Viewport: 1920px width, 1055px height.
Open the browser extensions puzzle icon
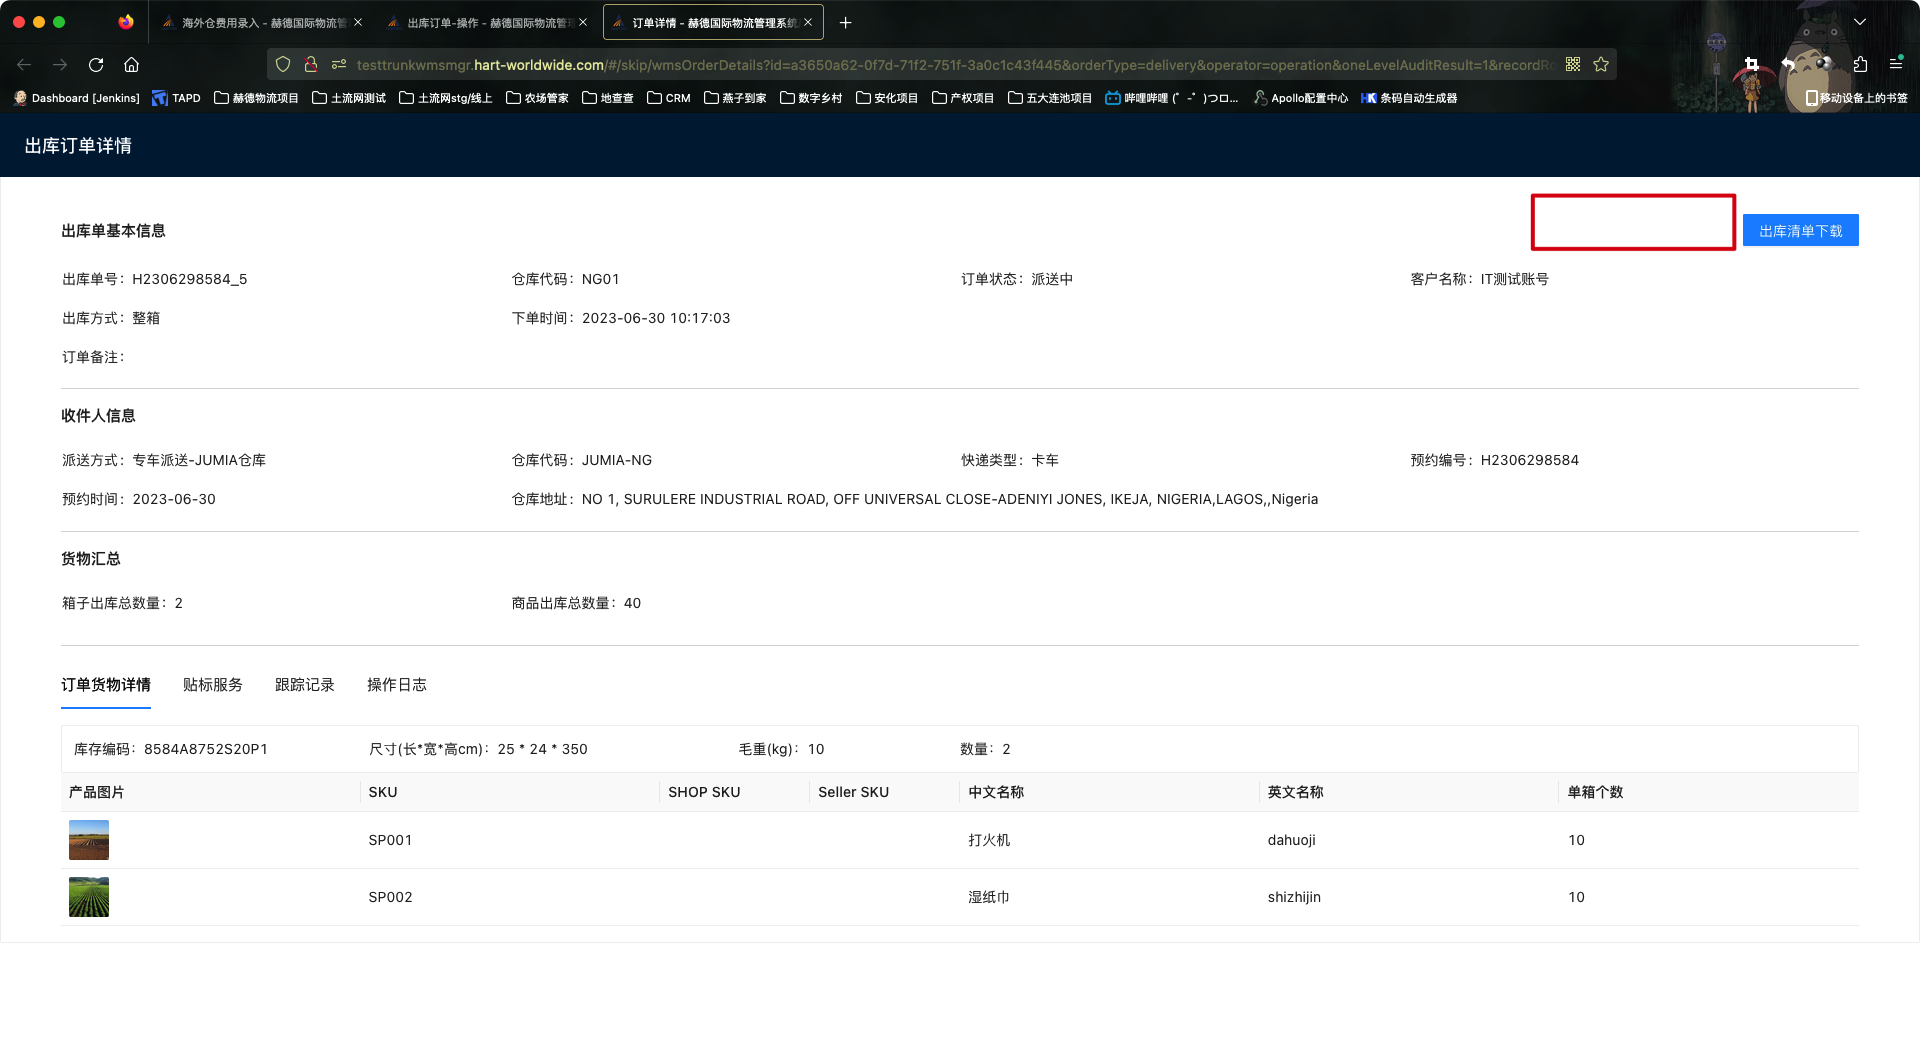point(1860,65)
